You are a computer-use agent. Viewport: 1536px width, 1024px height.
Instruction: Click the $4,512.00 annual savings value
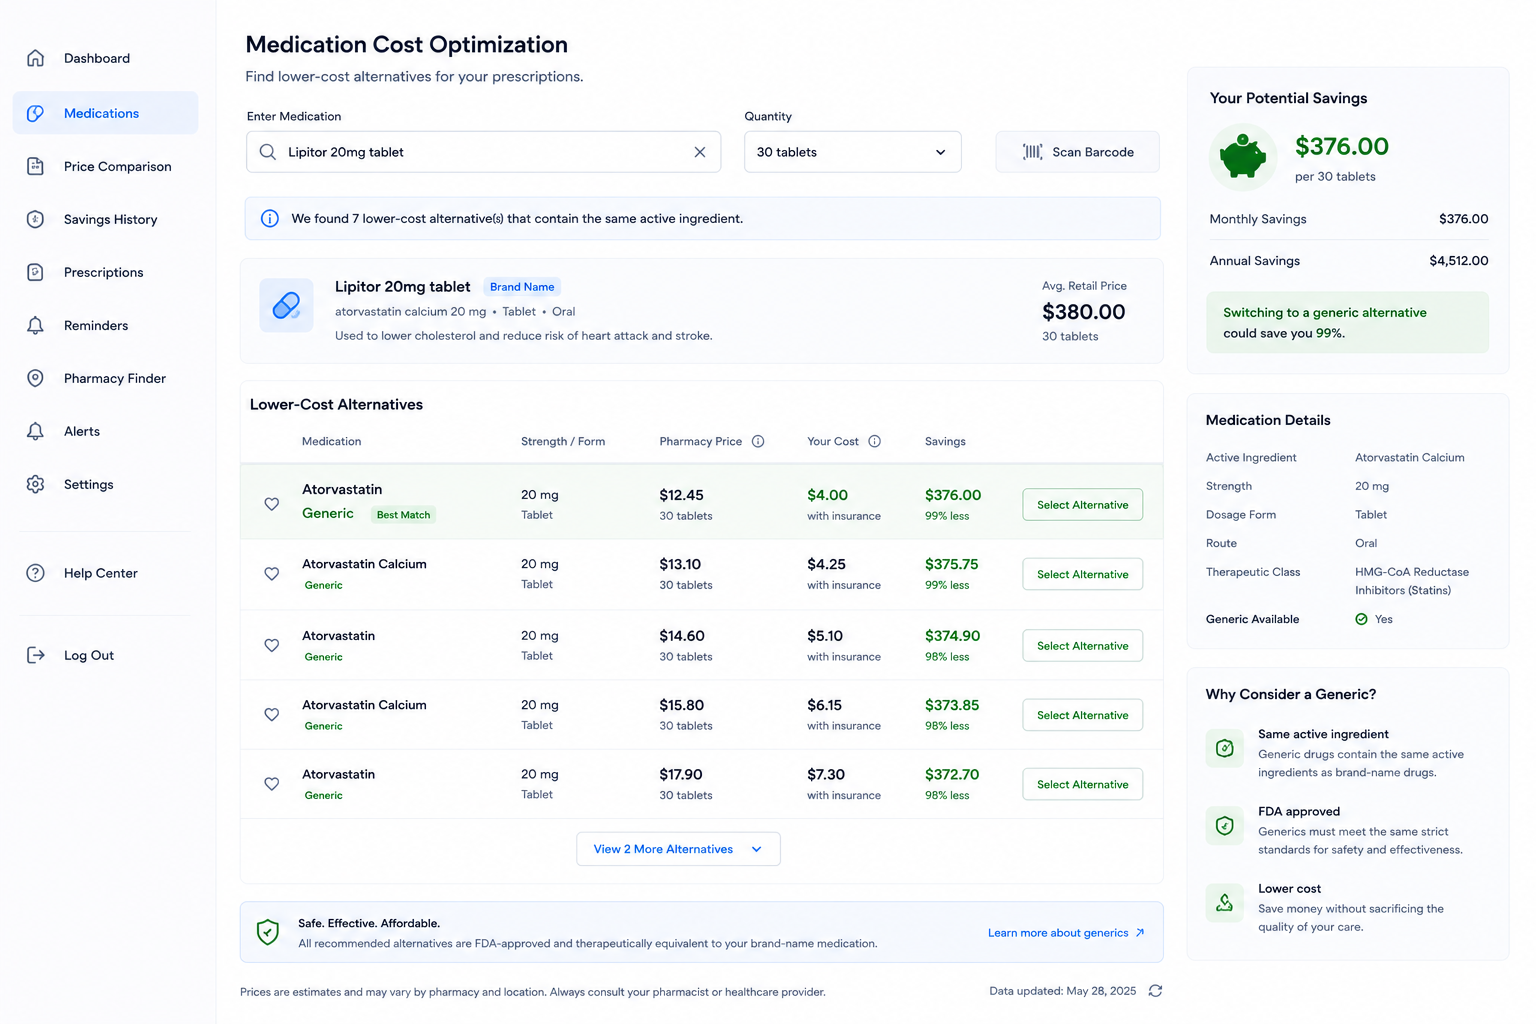(1458, 261)
